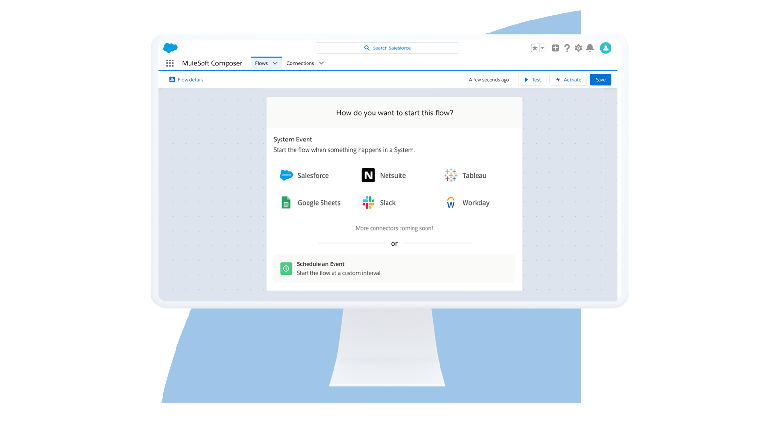Choose the NetSuite connector icon
Screen dimensions: 768x432
tap(368, 175)
